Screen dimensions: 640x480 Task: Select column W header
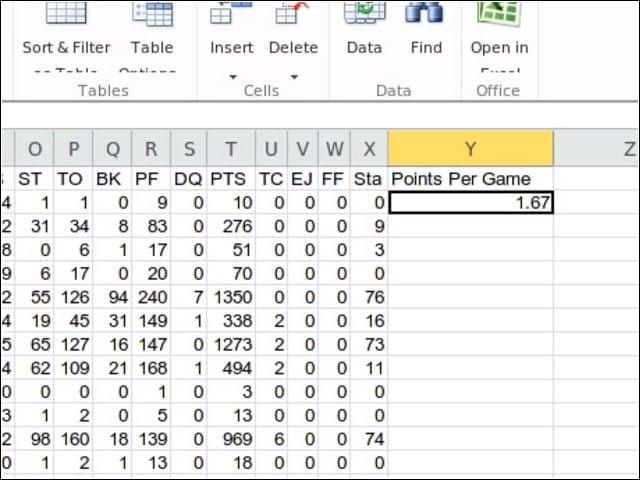coord(334,149)
